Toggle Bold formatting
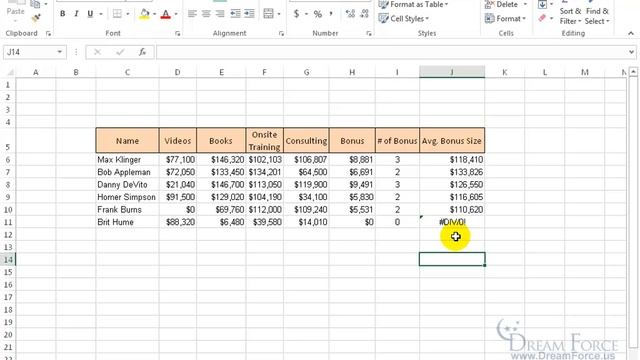The width and height of the screenshot is (640, 360). coord(62,14)
